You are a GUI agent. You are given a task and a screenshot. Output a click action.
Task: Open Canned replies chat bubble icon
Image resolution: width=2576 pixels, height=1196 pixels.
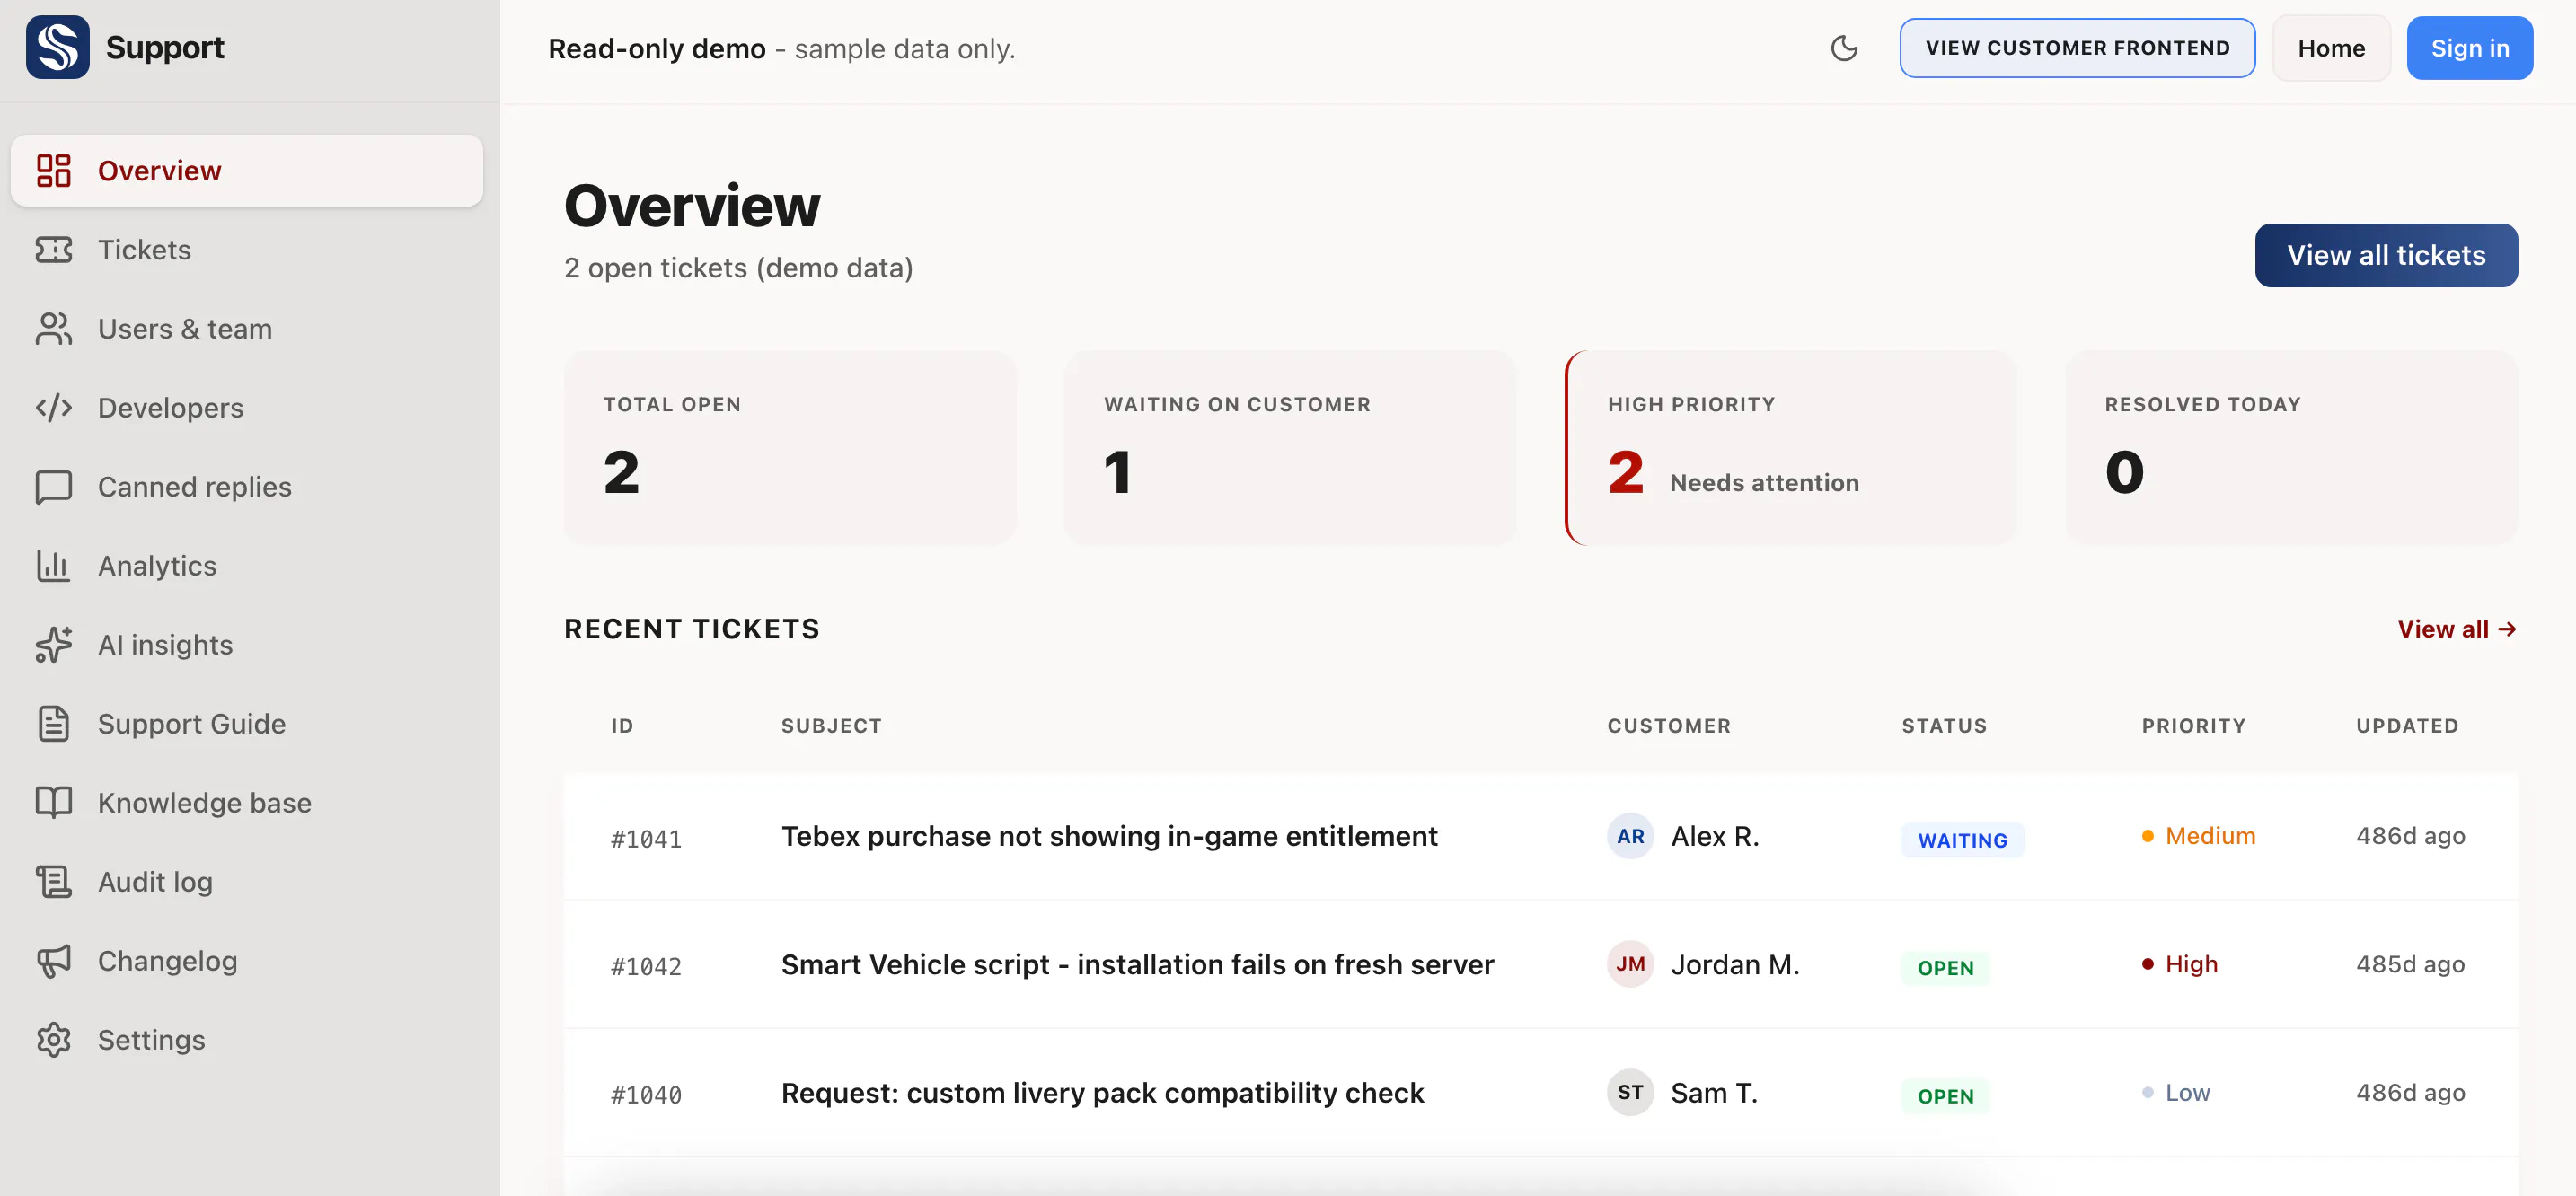click(54, 486)
